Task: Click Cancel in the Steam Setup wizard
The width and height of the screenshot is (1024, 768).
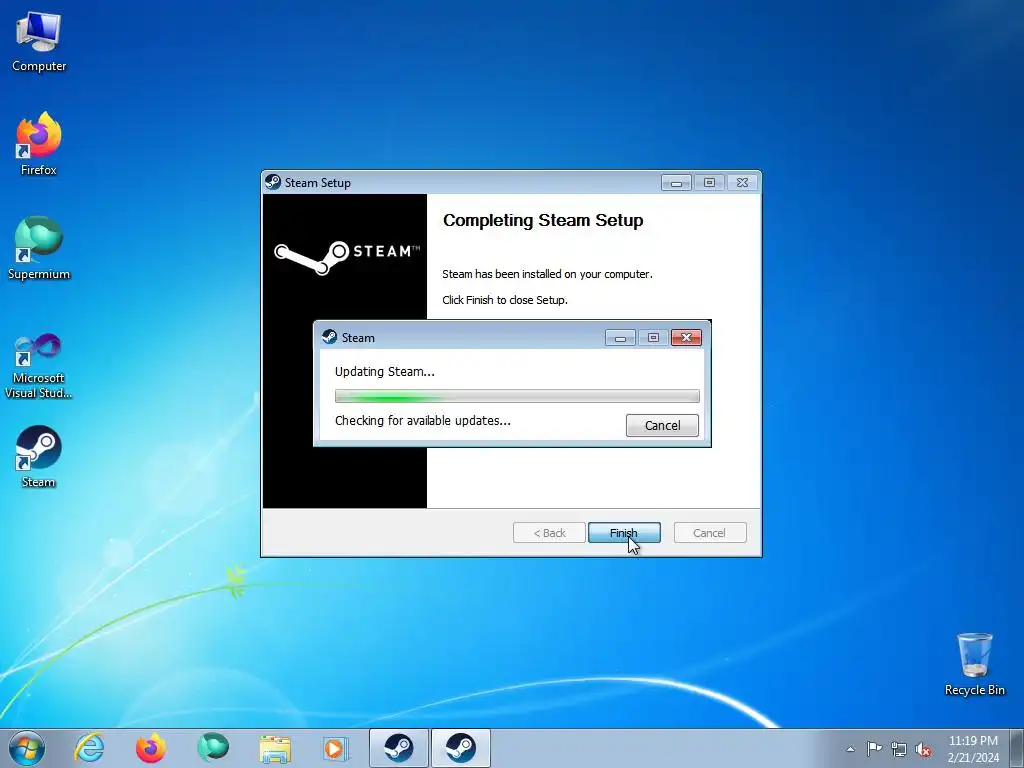Action: tap(710, 533)
